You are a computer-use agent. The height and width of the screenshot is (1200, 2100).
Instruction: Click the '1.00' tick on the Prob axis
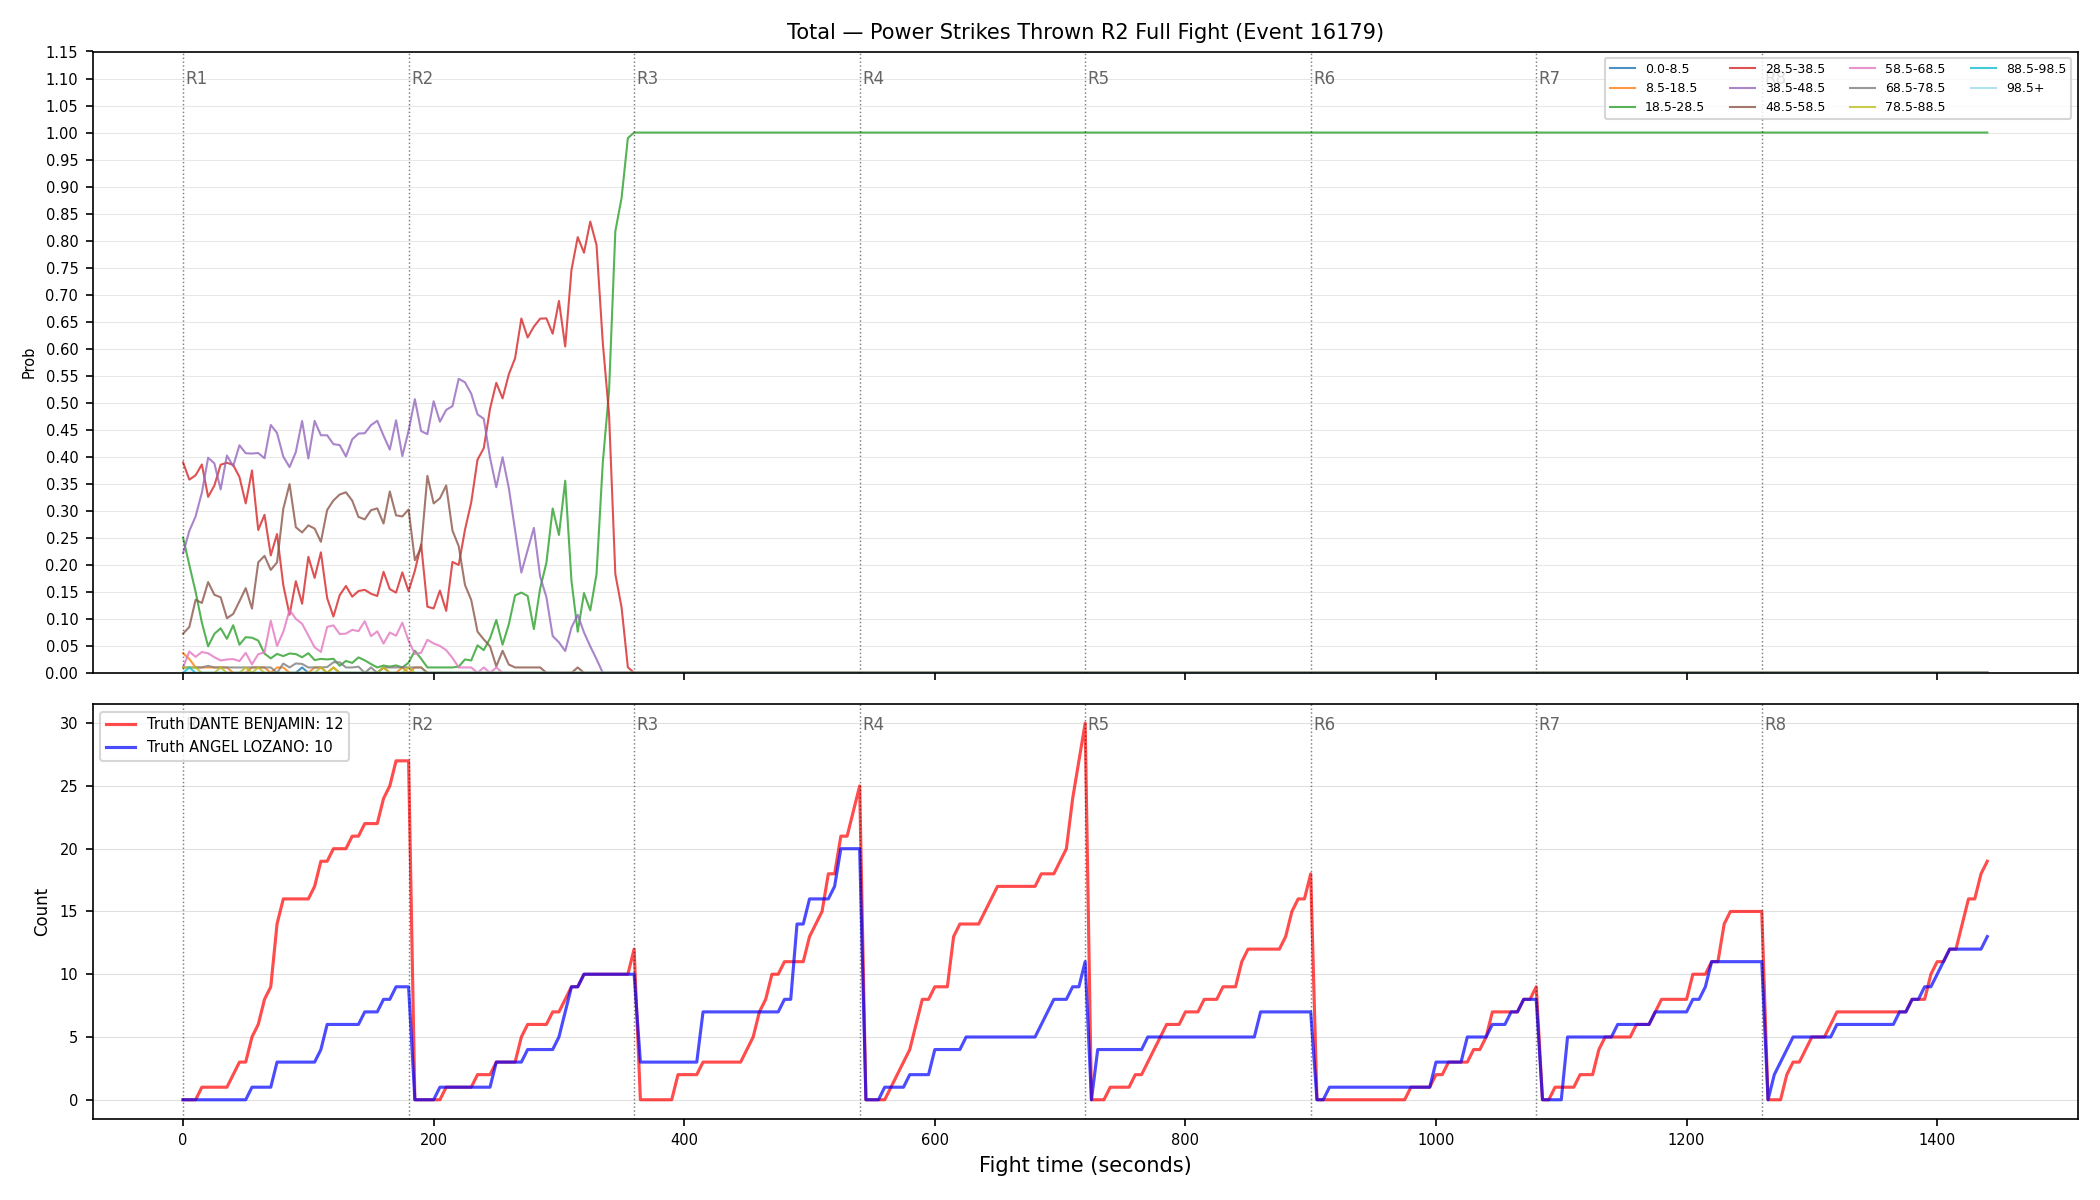[62, 133]
